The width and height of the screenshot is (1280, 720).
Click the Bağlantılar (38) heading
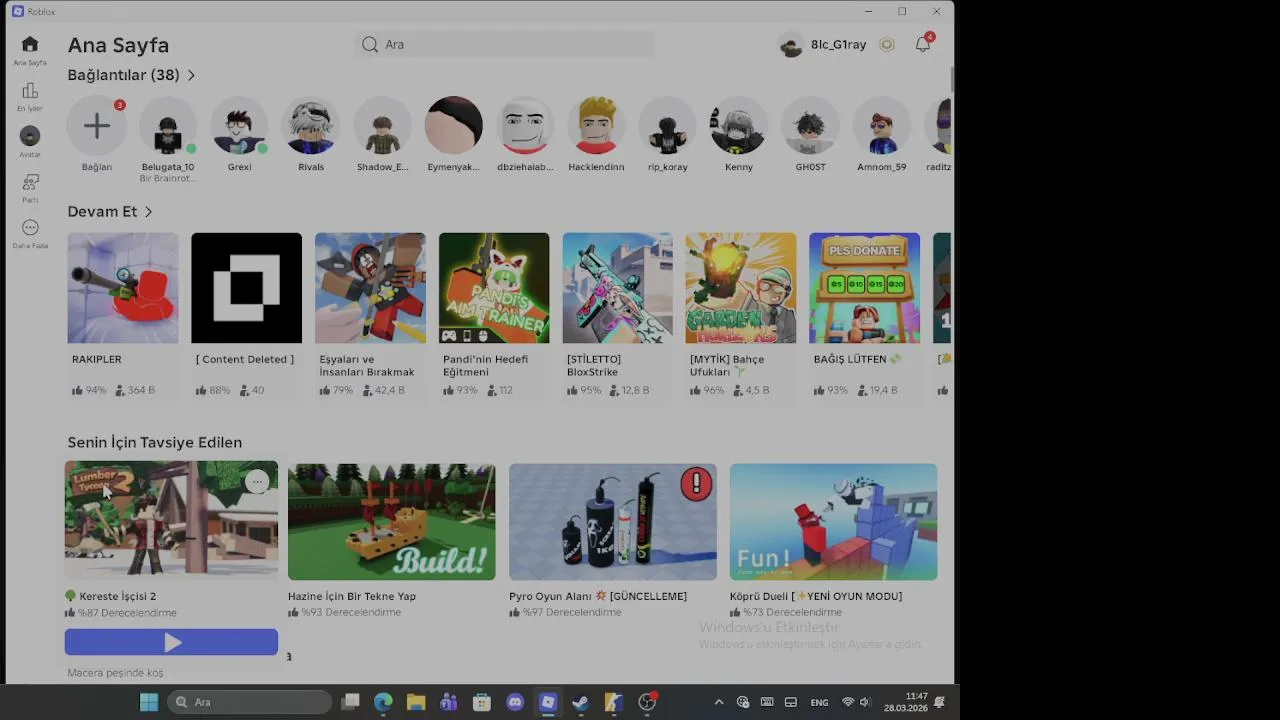123,75
